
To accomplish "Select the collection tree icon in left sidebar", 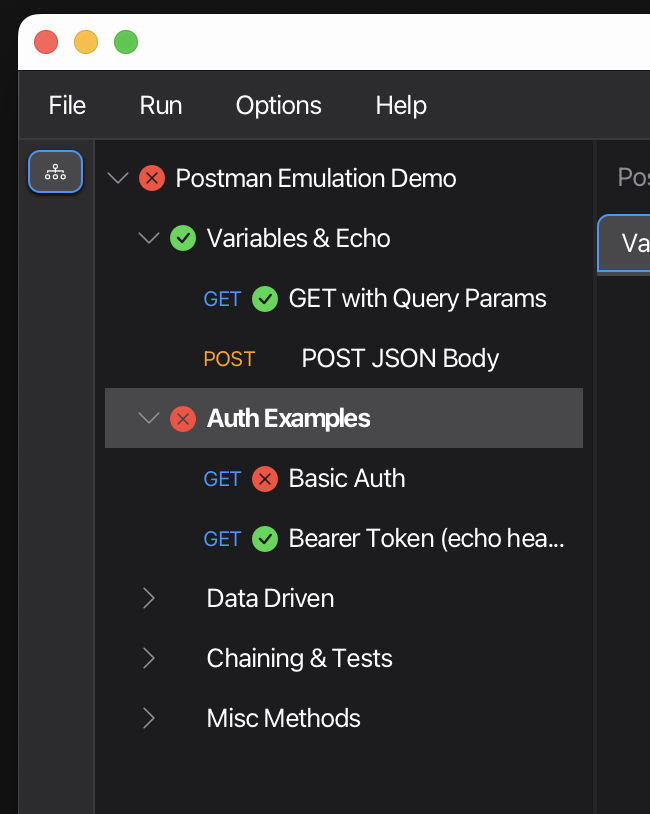I will pyautogui.click(x=55, y=171).
